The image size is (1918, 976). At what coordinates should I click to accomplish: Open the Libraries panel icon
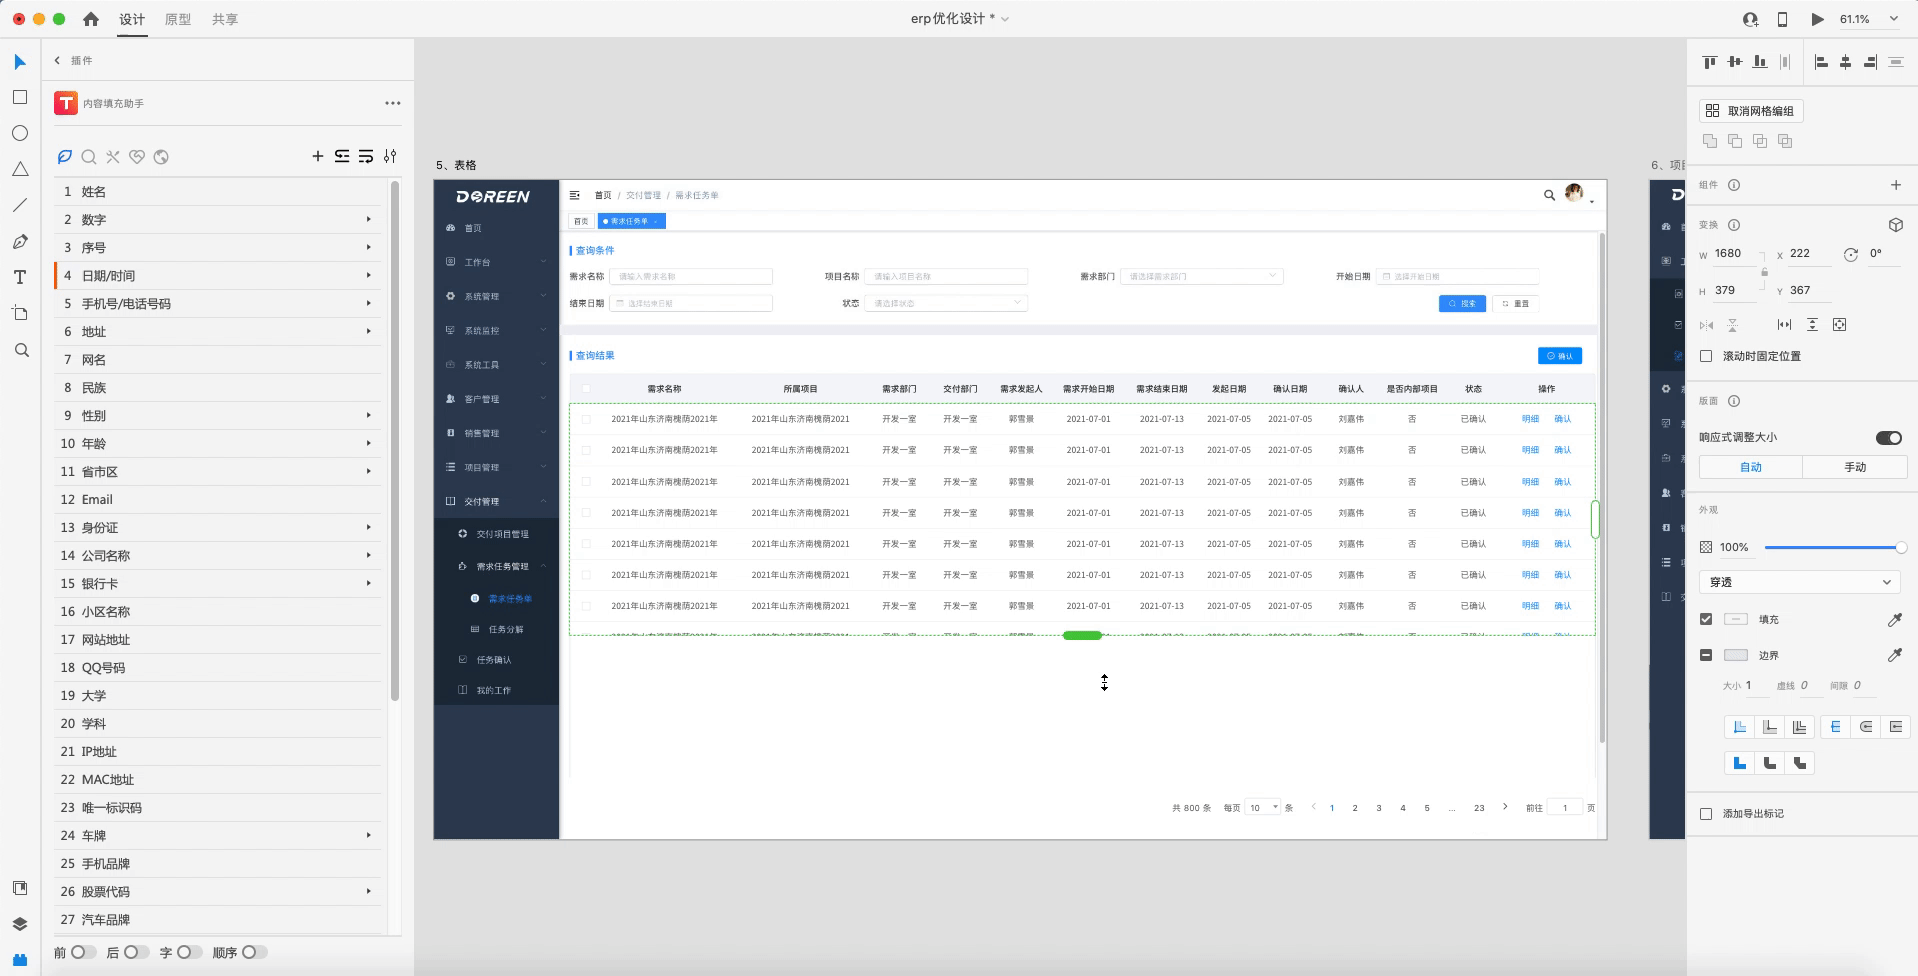20,888
